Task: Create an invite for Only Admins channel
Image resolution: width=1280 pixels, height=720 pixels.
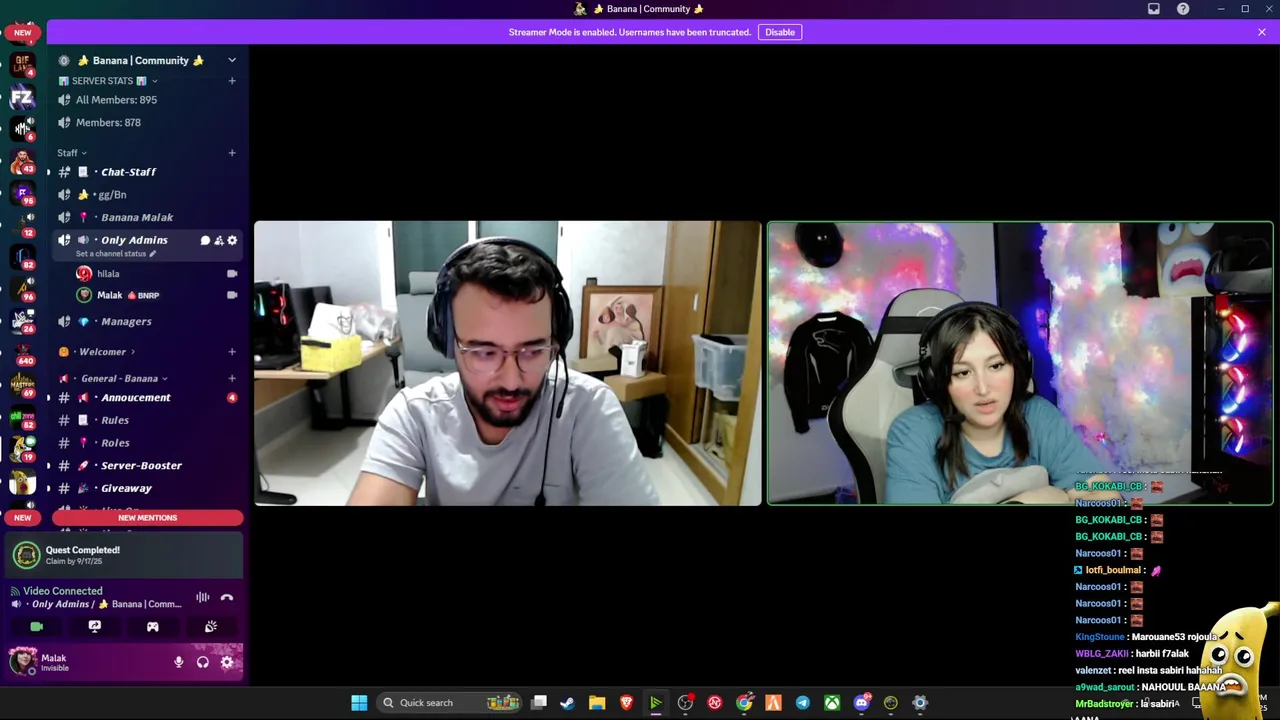Action: pos(219,240)
